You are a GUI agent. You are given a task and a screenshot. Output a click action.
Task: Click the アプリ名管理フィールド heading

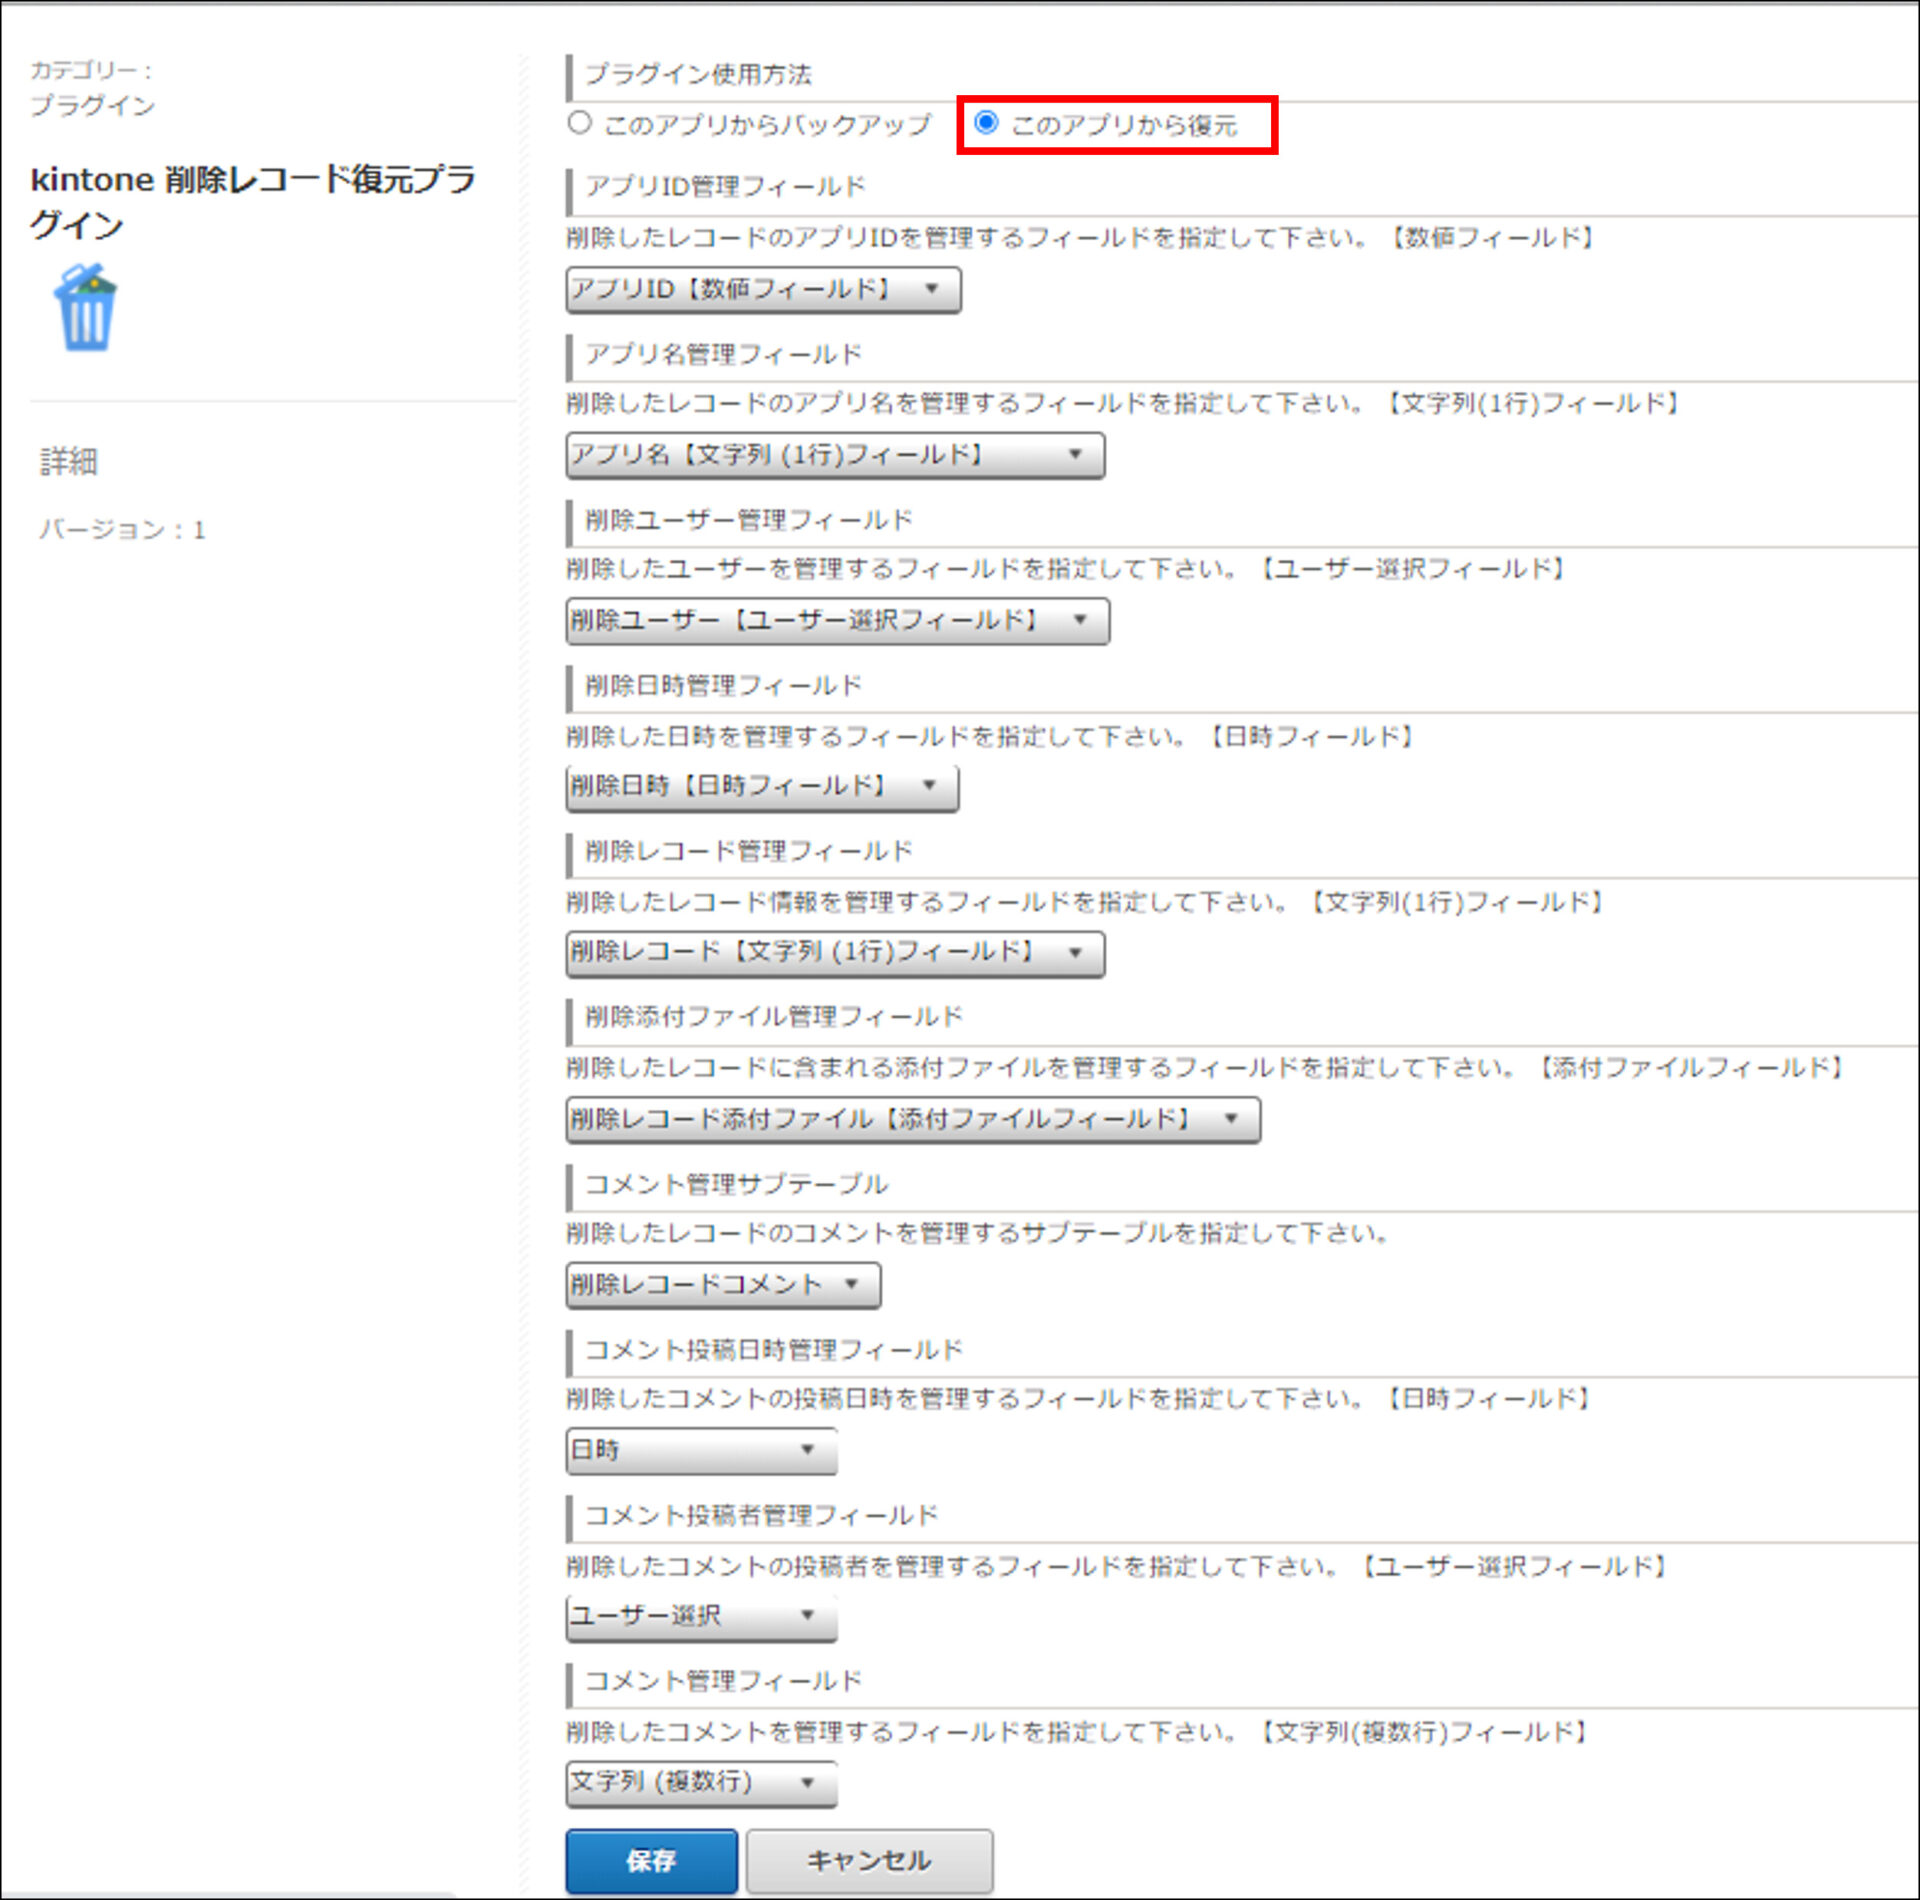coord(723,354)
